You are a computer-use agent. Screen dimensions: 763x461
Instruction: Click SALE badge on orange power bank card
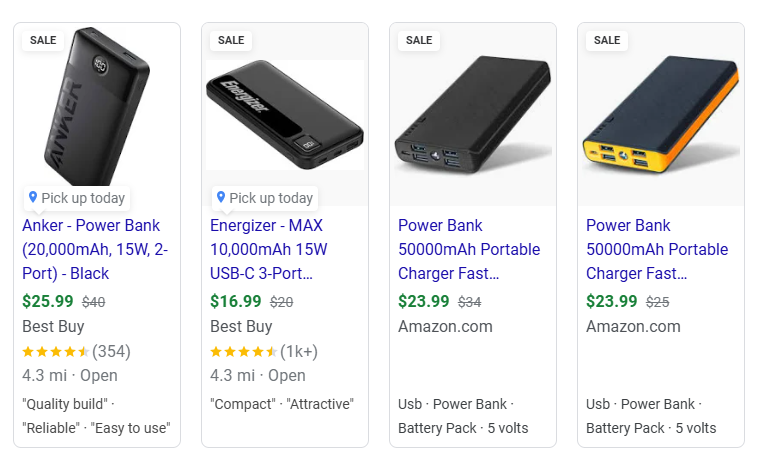click(607, 40)
